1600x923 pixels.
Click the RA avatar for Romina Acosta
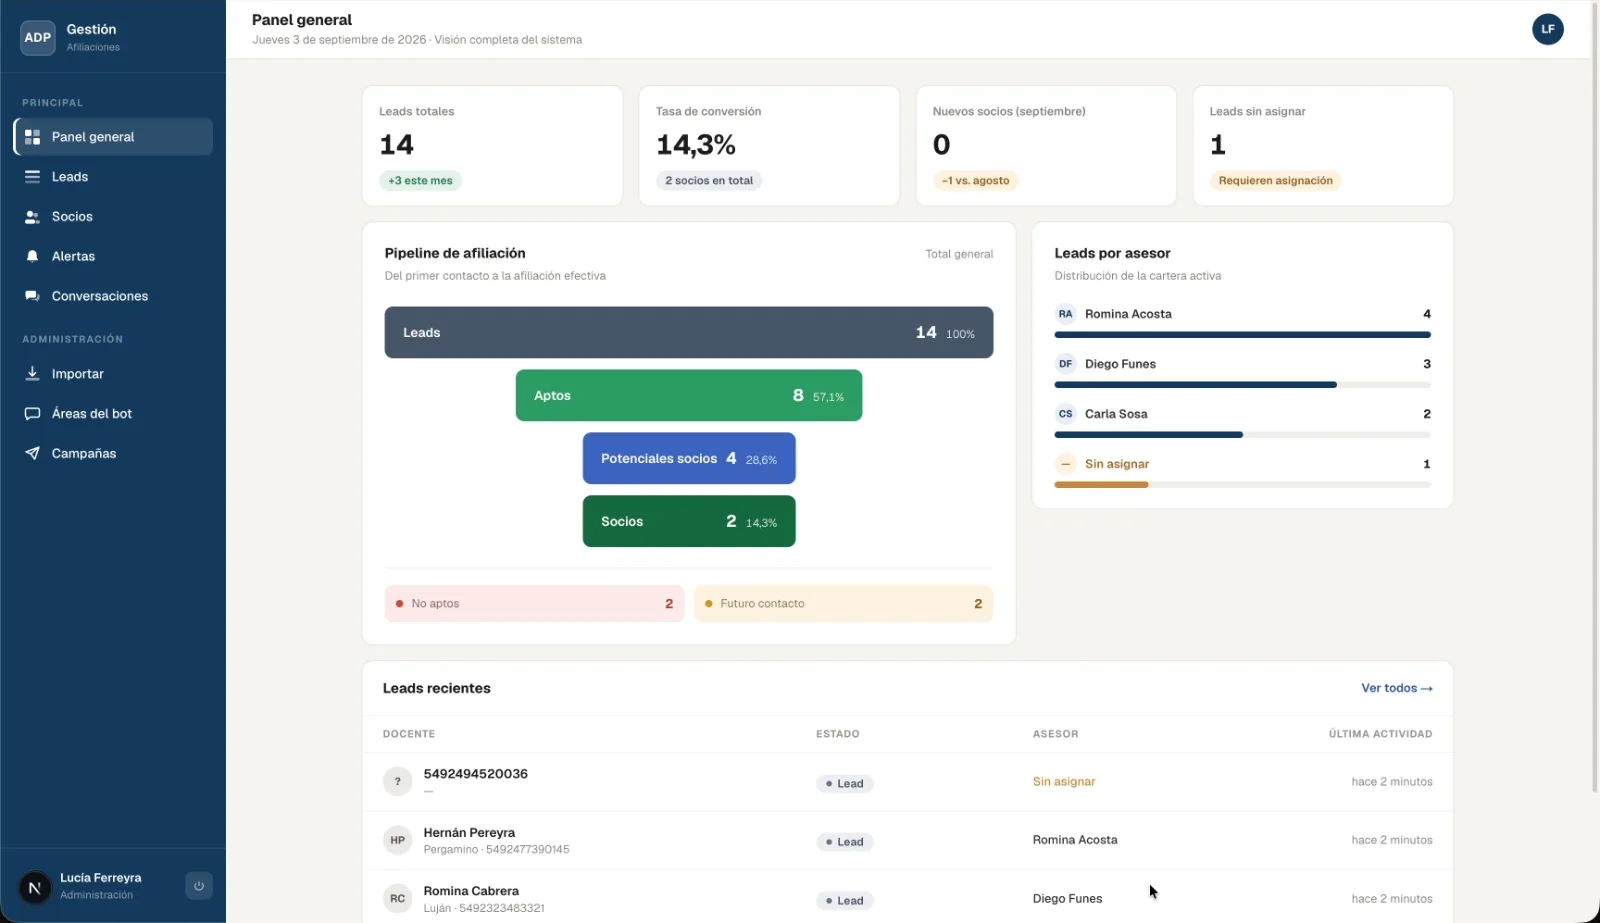[x=1065, y=314]
